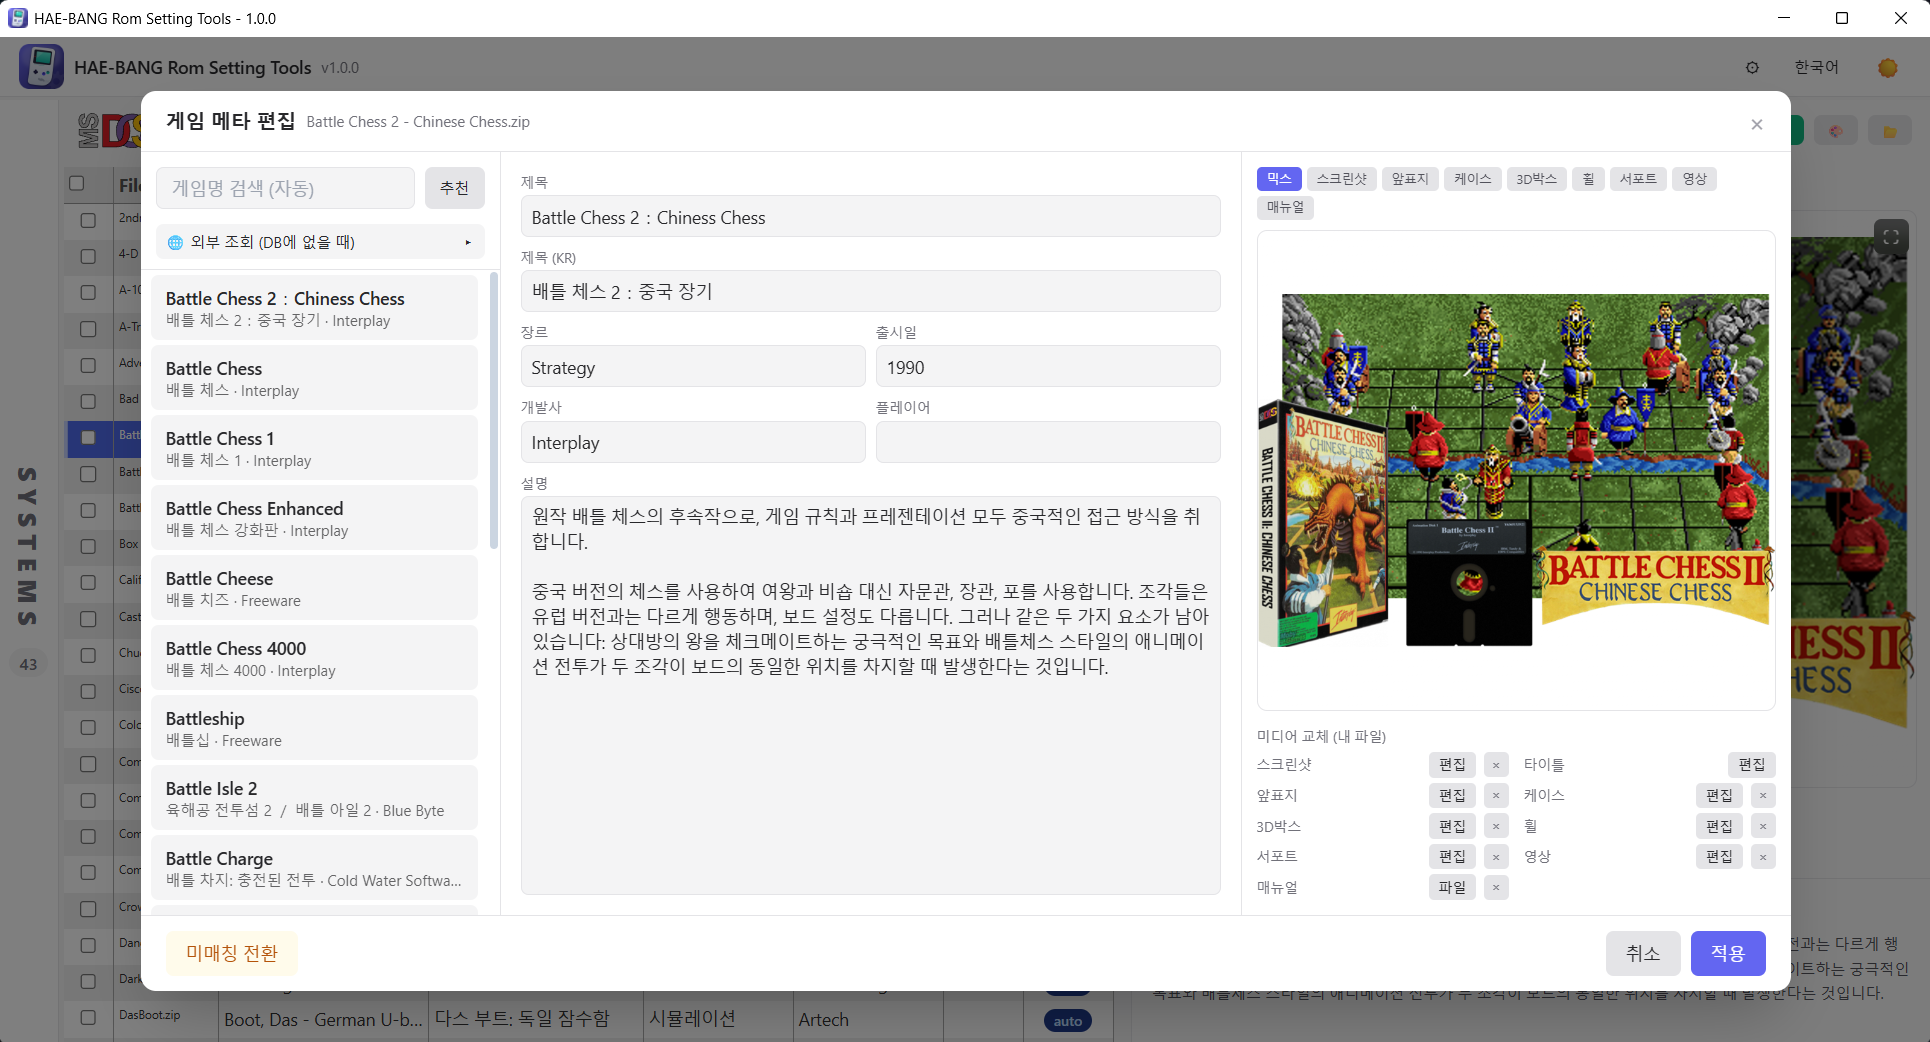Remove the 케이스 media file

pyautogui.click(x=1763, y=796)
